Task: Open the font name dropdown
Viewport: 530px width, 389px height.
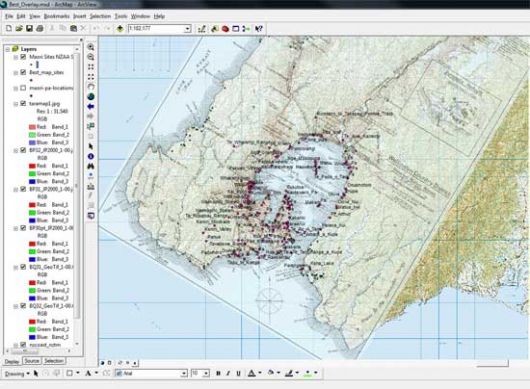Action: [184, 373]
